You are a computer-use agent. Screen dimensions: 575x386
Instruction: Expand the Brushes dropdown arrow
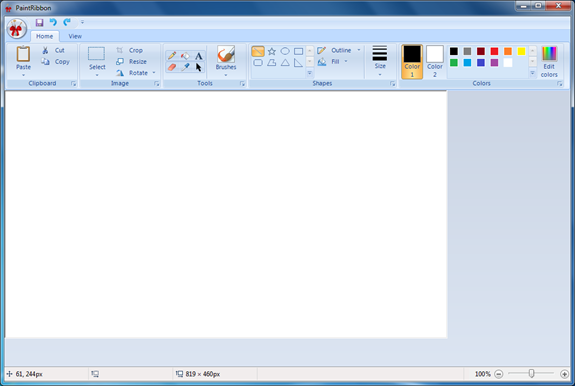tap(226, 75)
